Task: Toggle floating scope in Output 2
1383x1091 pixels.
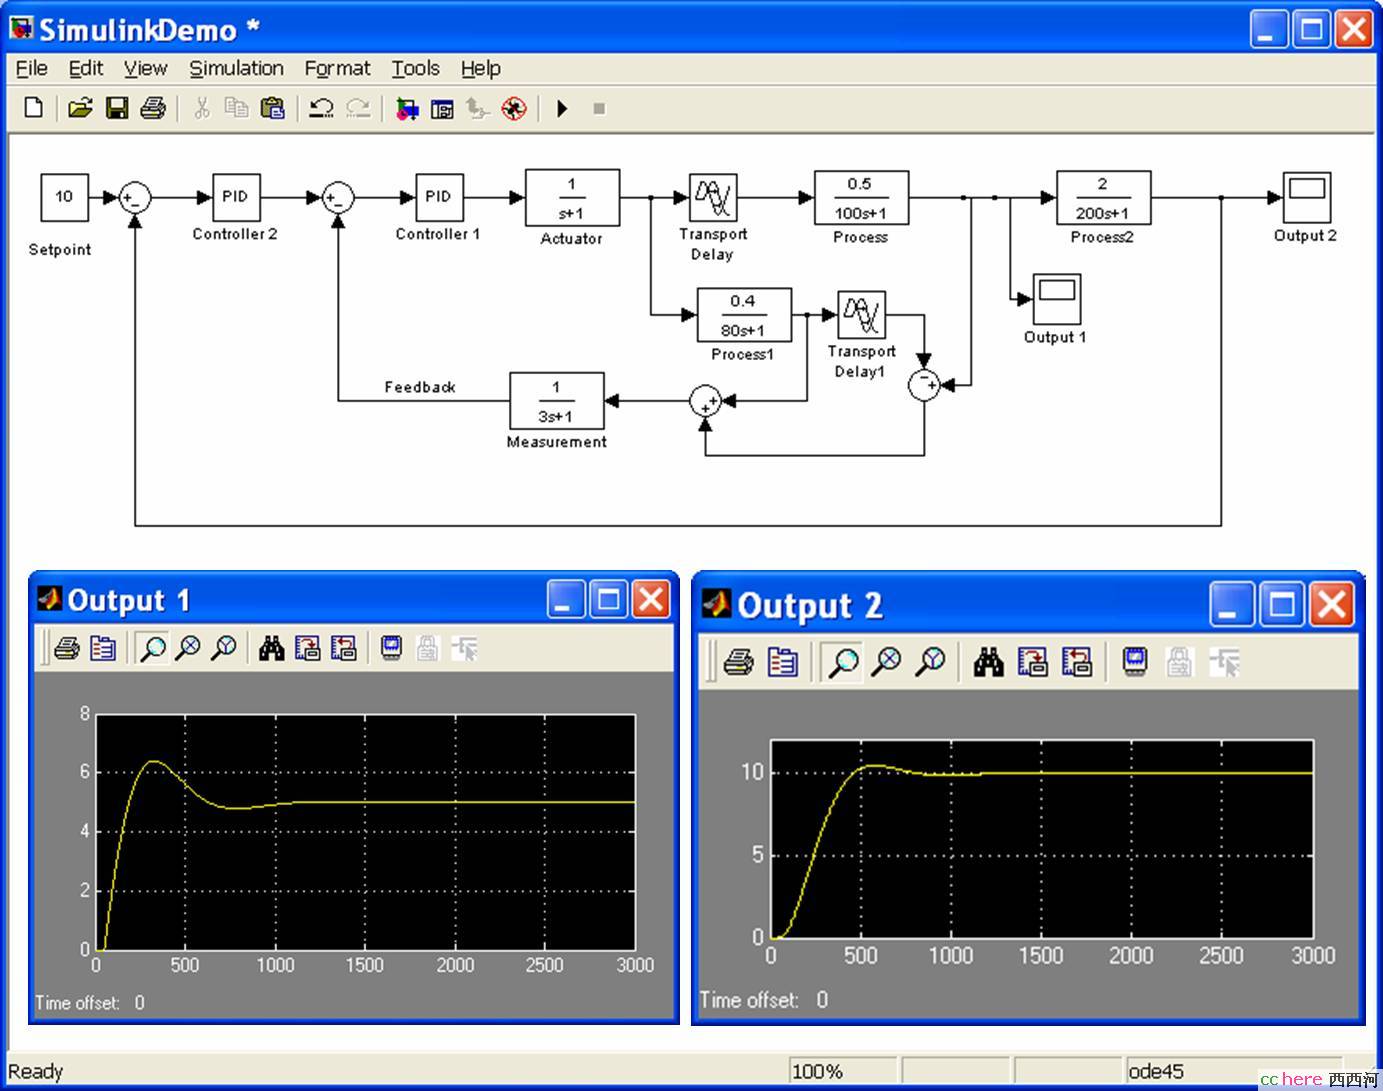Action: point(1135,661)
